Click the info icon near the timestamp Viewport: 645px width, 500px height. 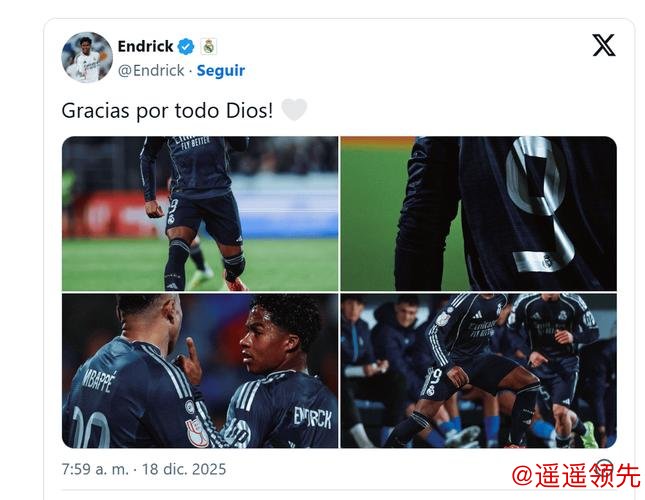tap(604, 468)
